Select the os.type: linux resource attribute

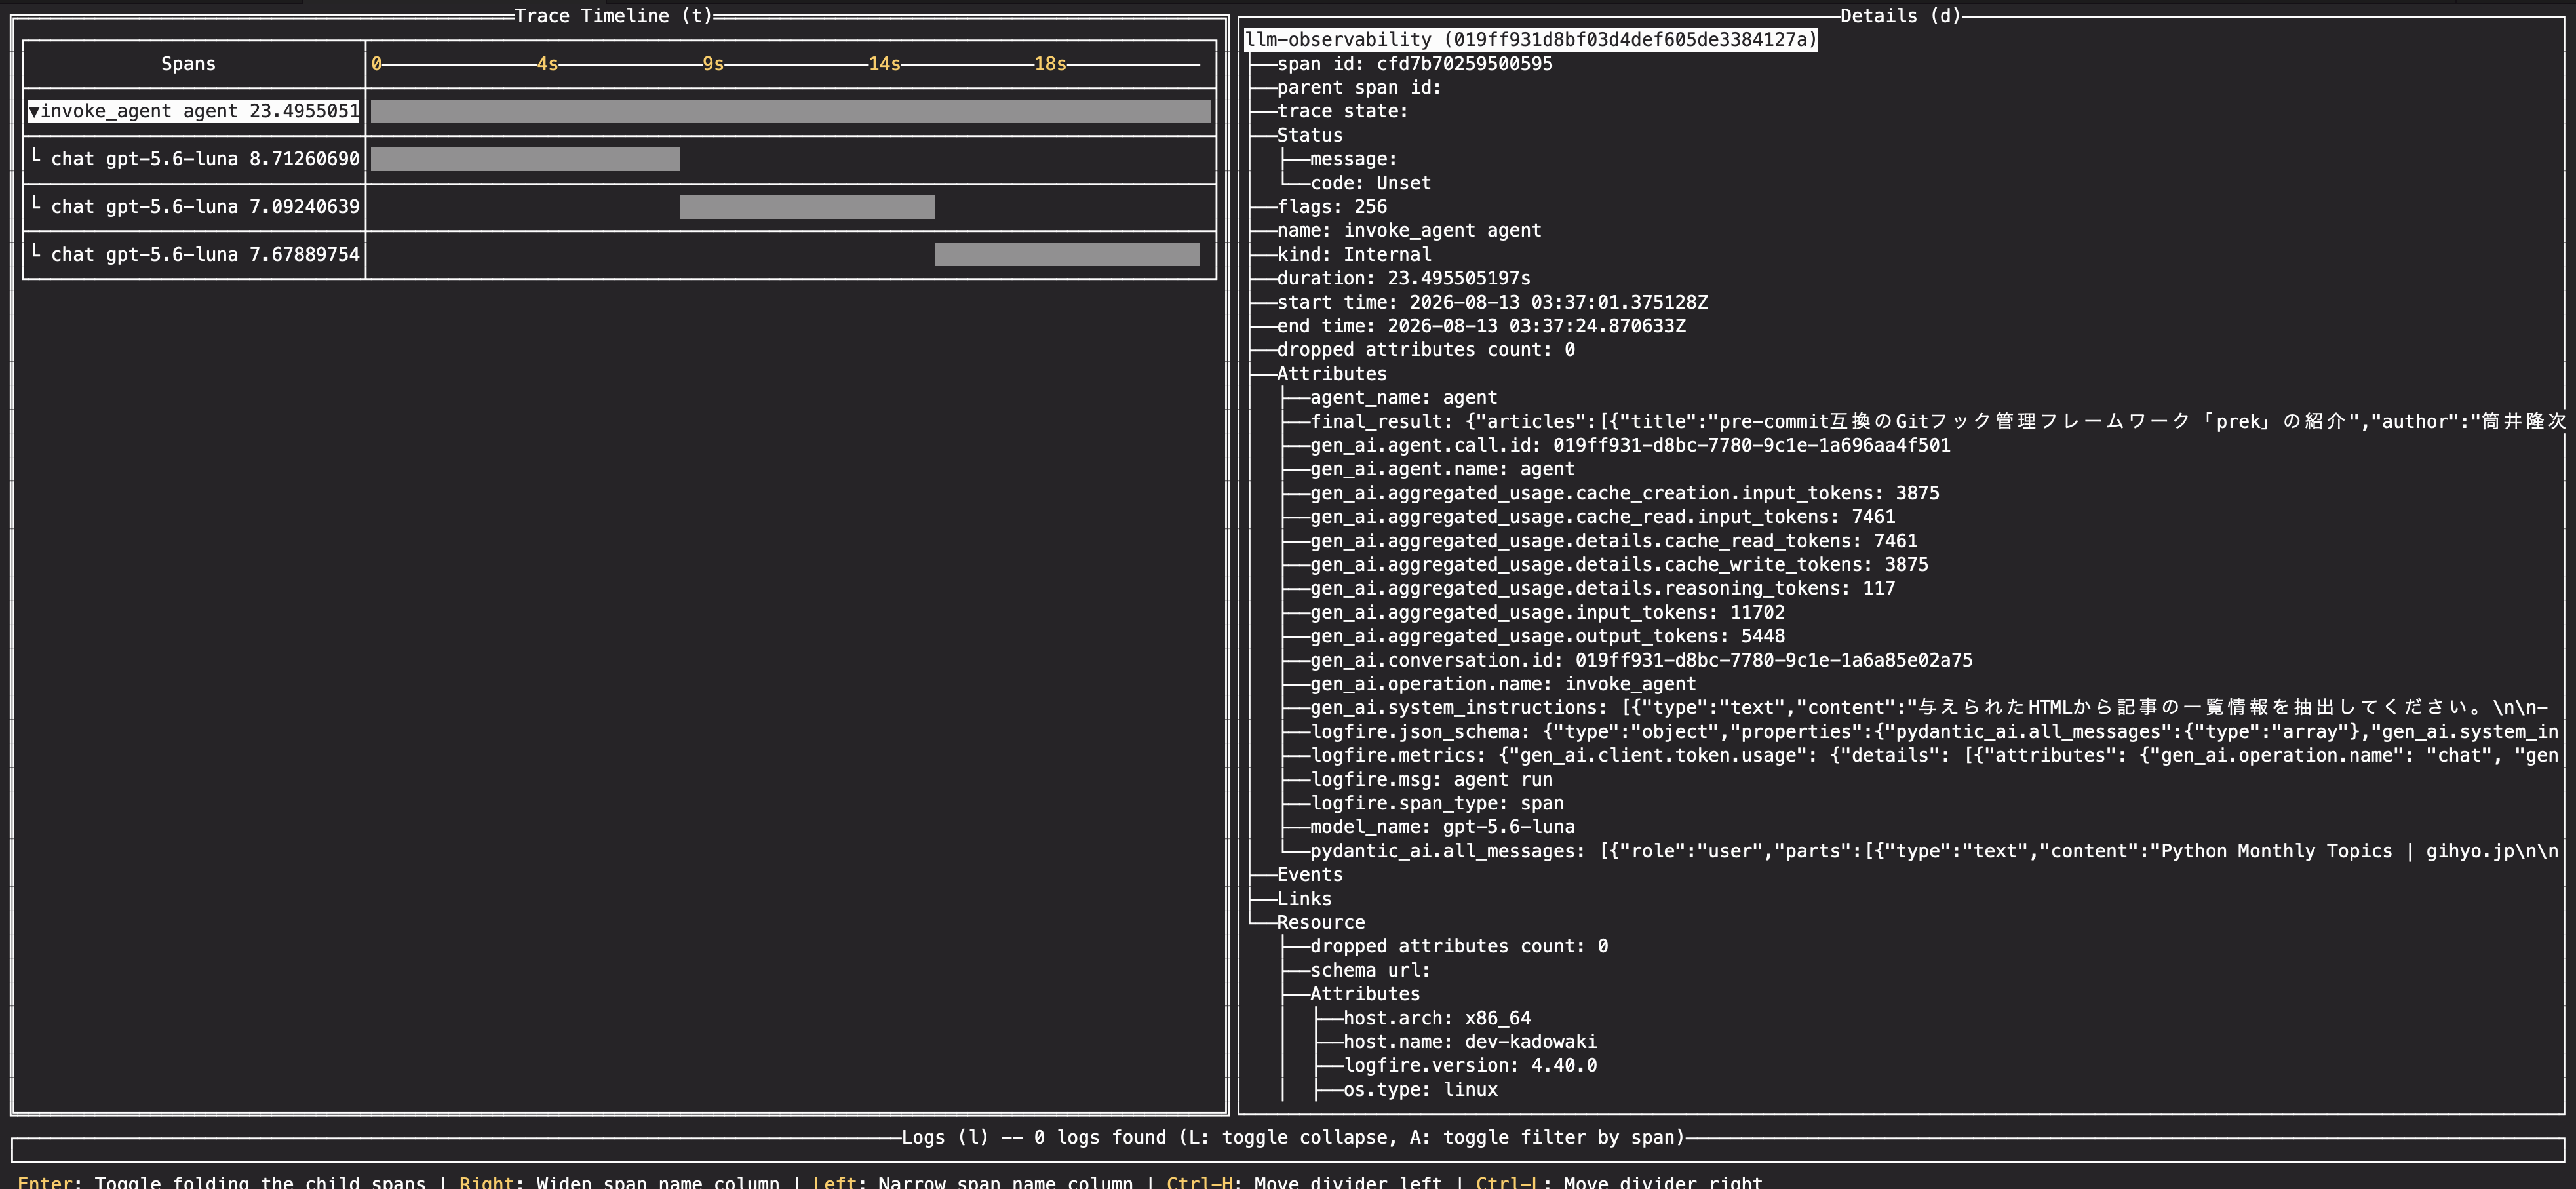click(x=1420, y=1090)
